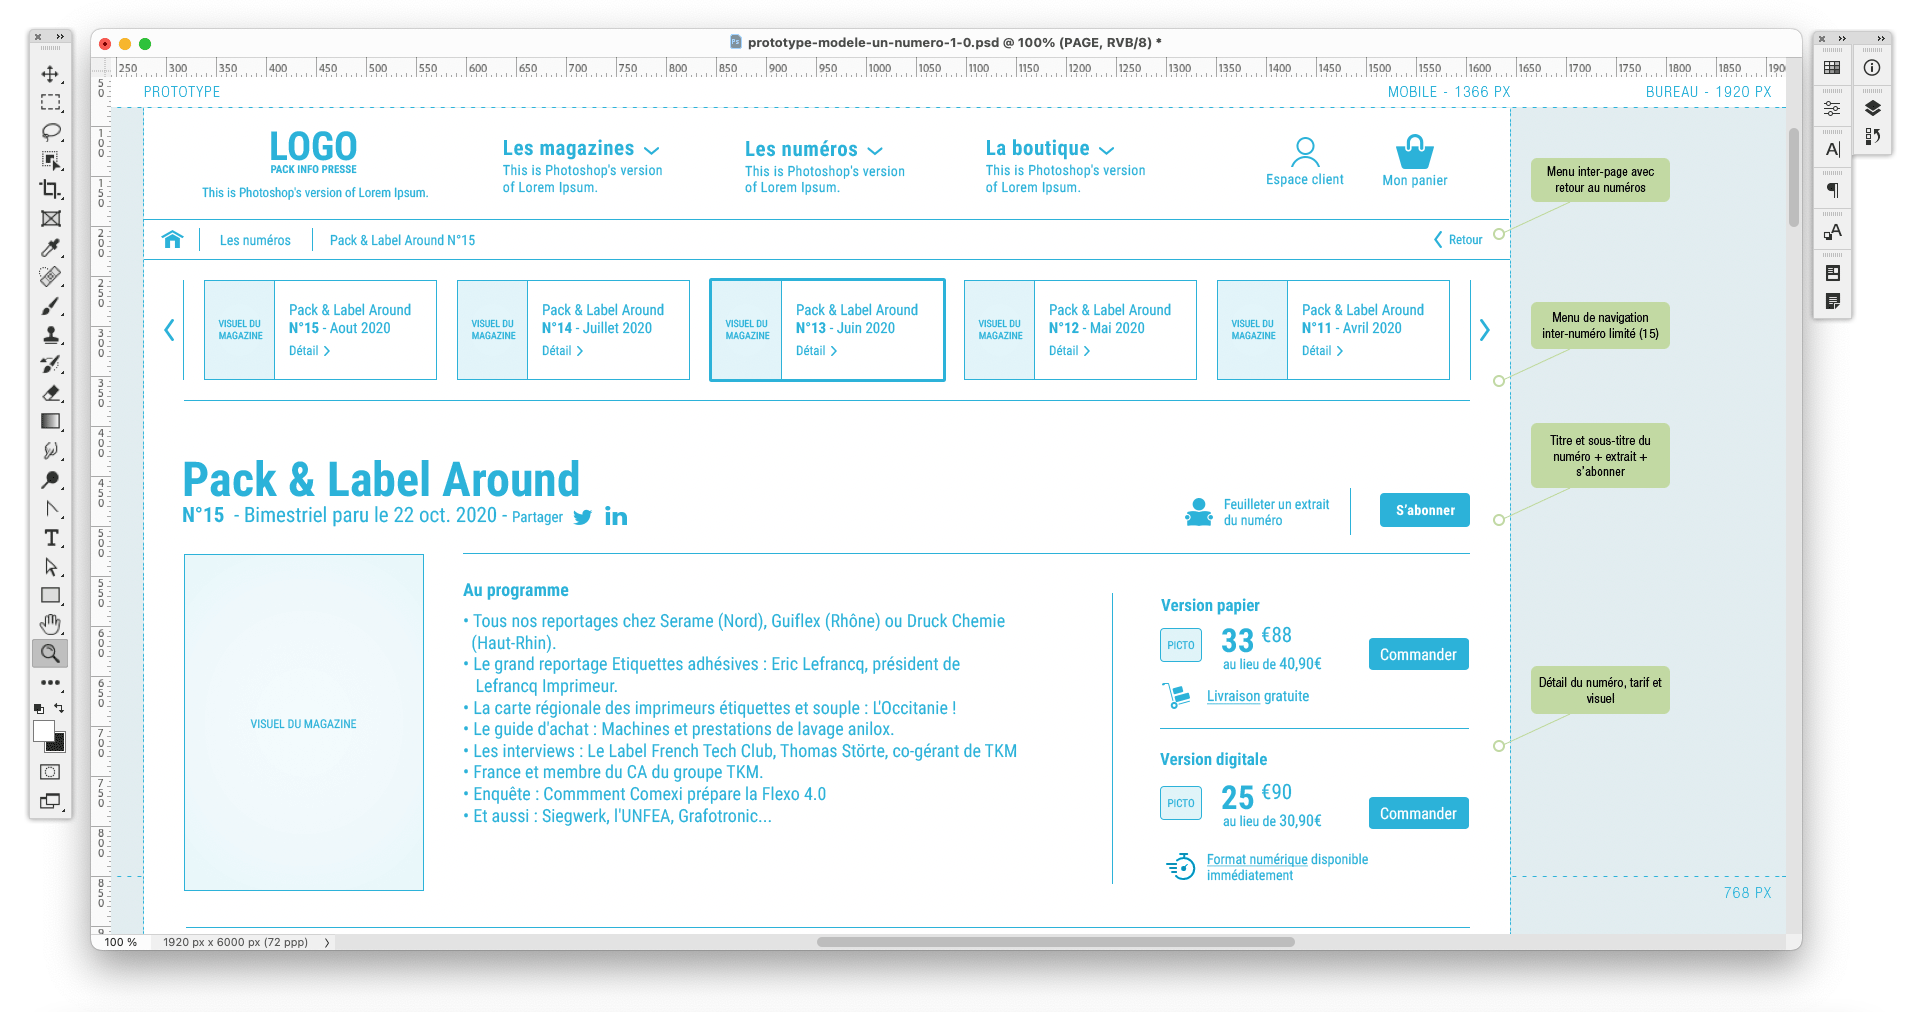Expand the status bar document info chevron
1917x1012 pixels.
(325, 941)
